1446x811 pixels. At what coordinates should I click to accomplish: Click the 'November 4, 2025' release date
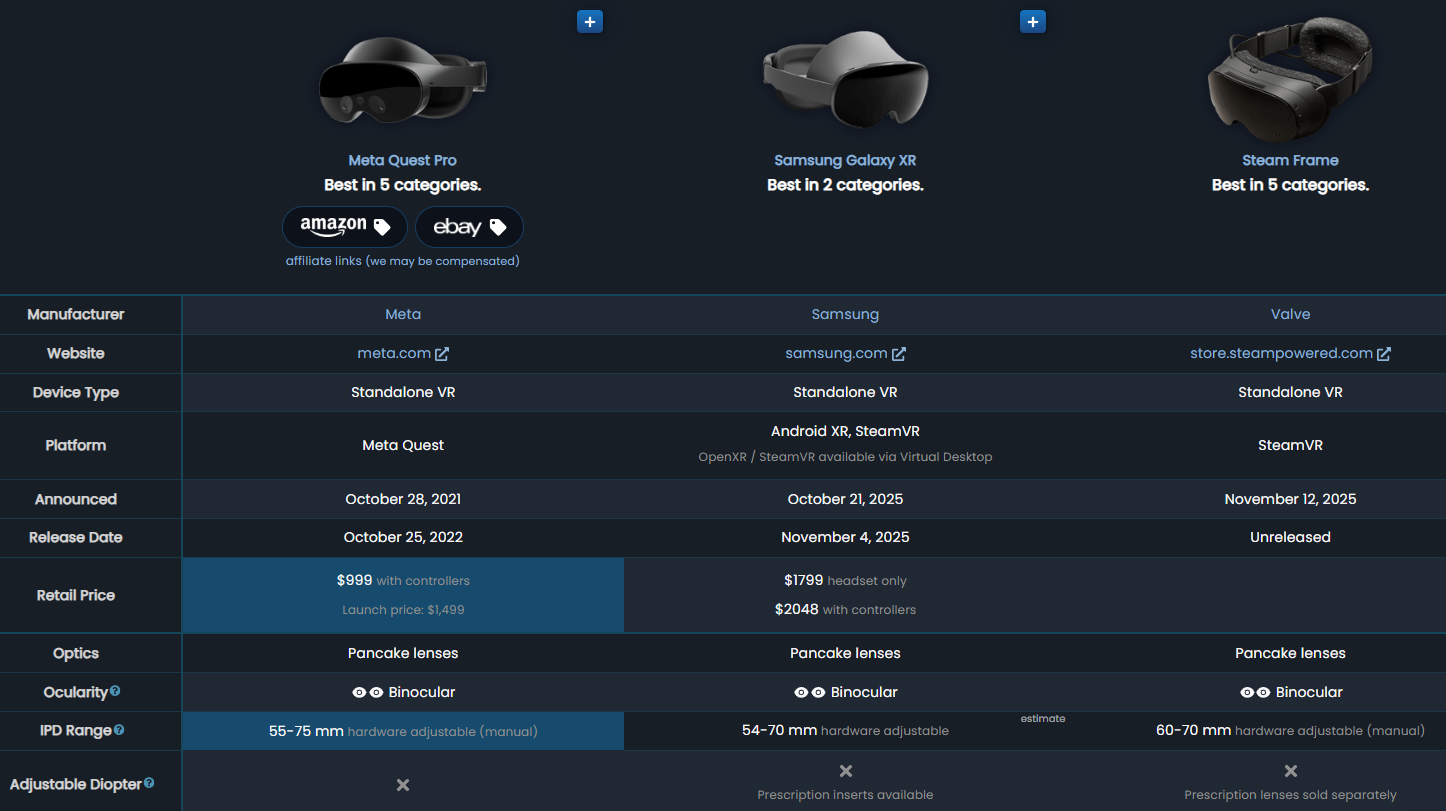pos(845,537)
